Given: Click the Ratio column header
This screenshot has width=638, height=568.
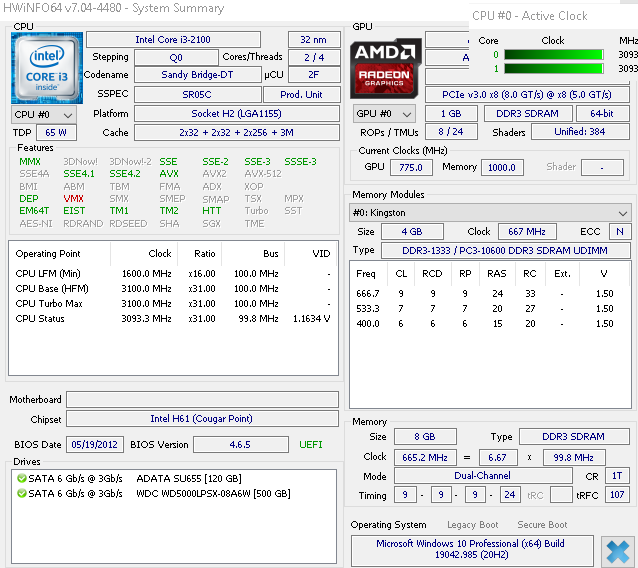Looking at the screenshot, I should (x=199, y=254).
